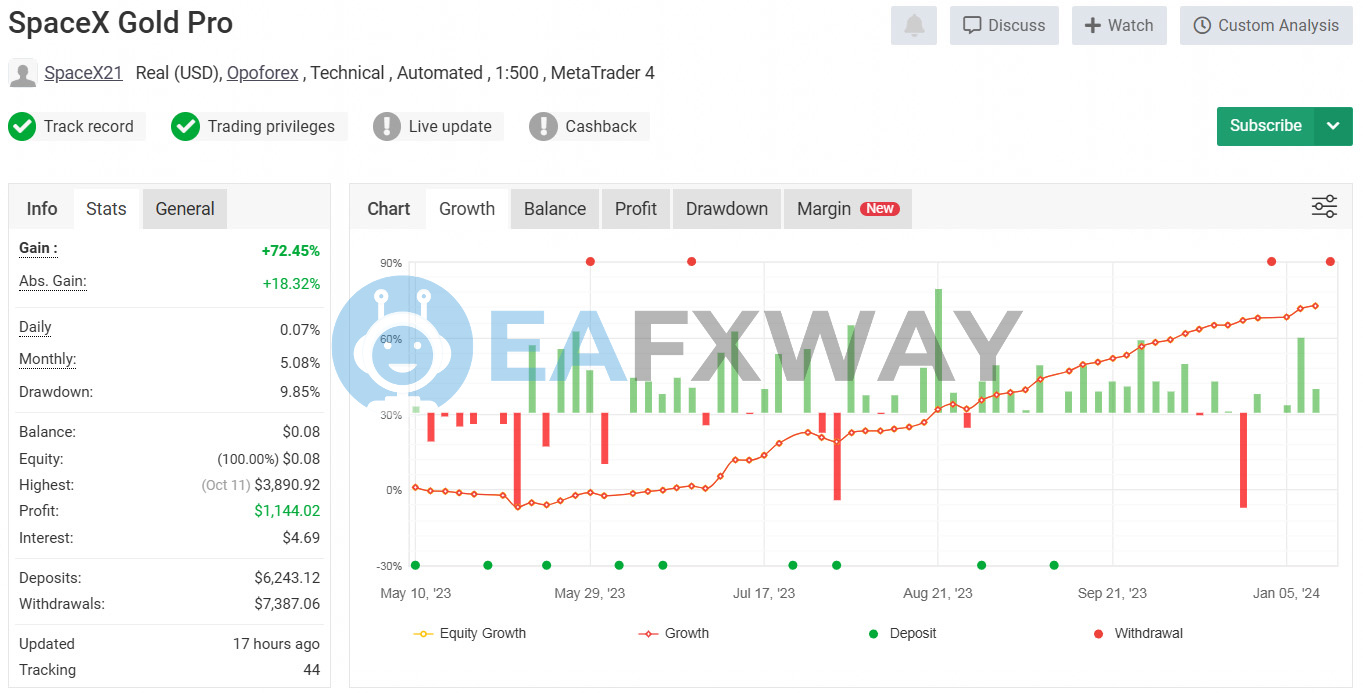Click the Jul 17, '23 axis label
This screenshot has width=1363, height=693.
764,593
